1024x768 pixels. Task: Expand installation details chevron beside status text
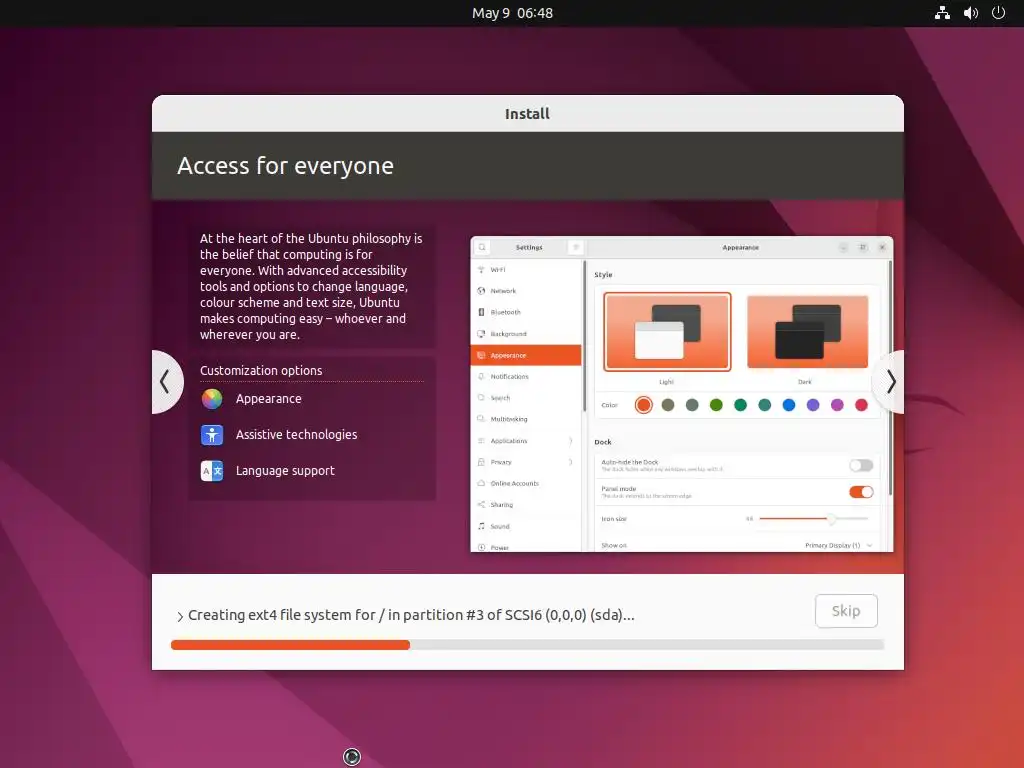click(x=180, y=616)
